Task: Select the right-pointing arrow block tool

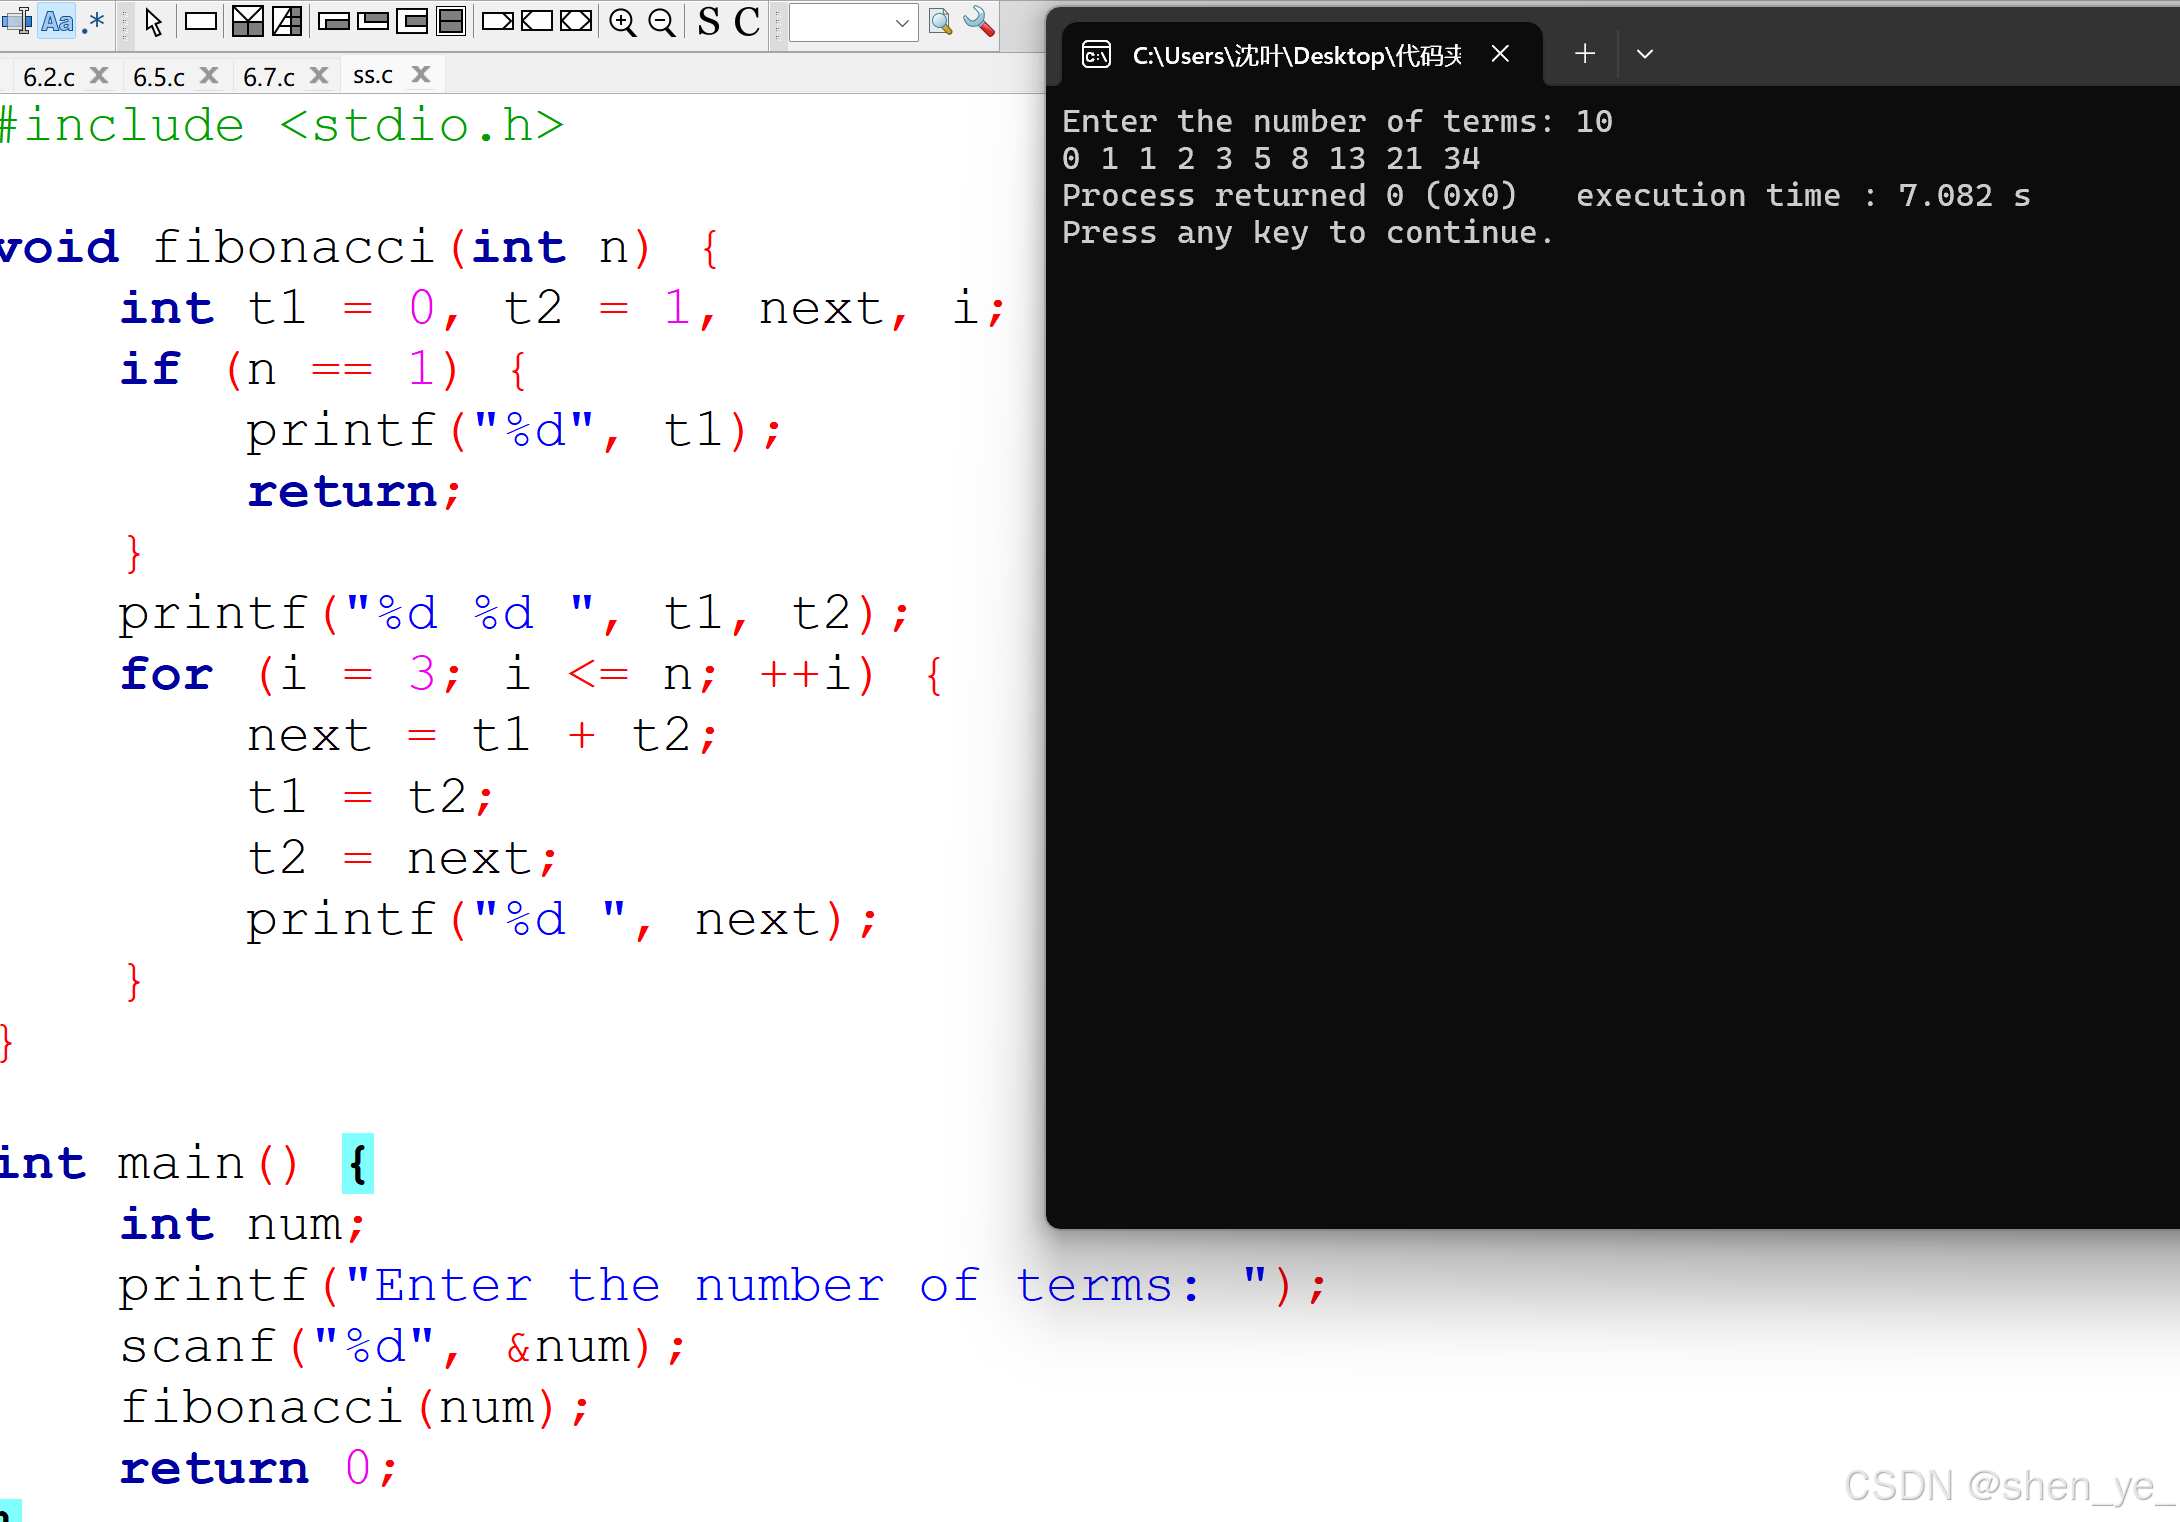Action: pyautogui.click(x=498, y=21)
